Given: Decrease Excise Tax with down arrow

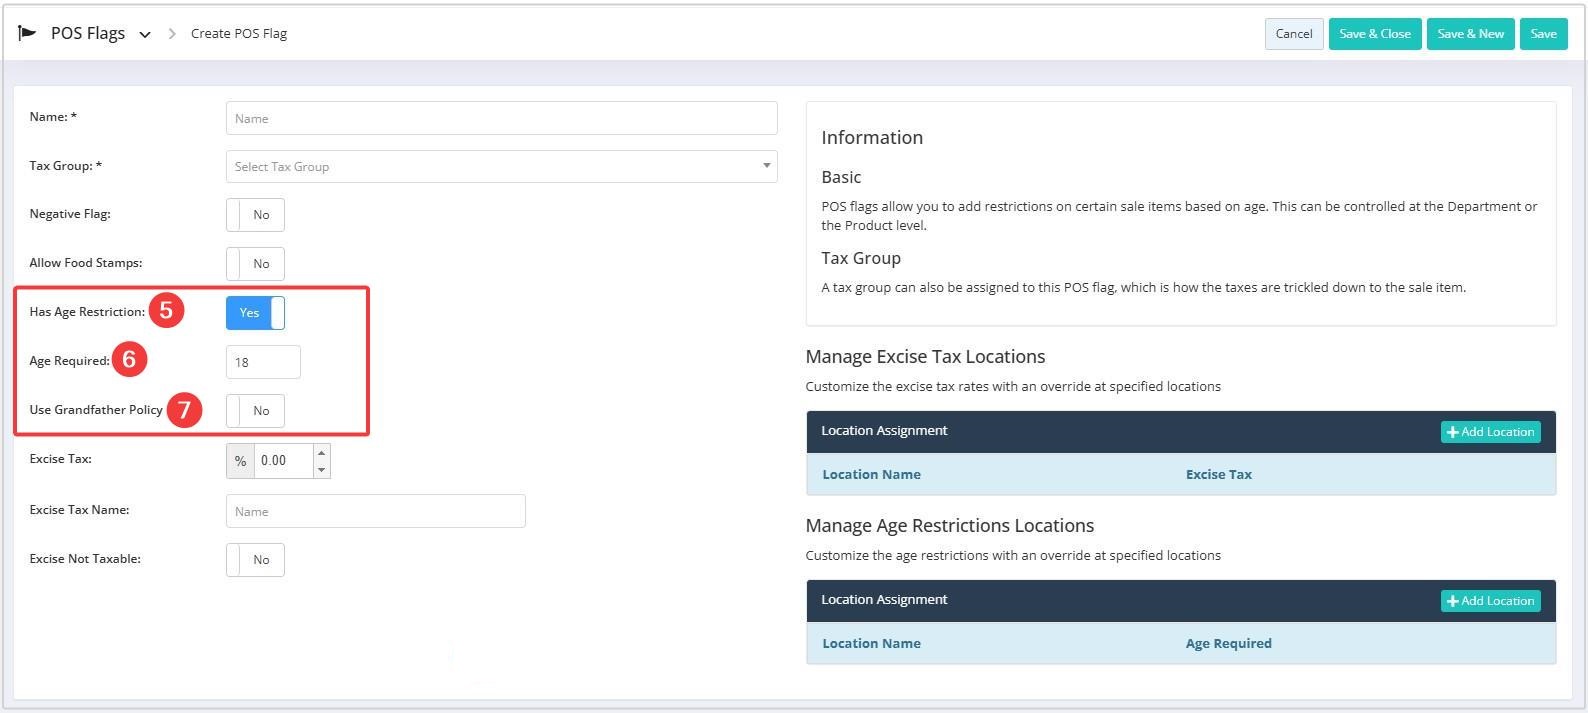Looking at the screenshot, I should 321,469.
